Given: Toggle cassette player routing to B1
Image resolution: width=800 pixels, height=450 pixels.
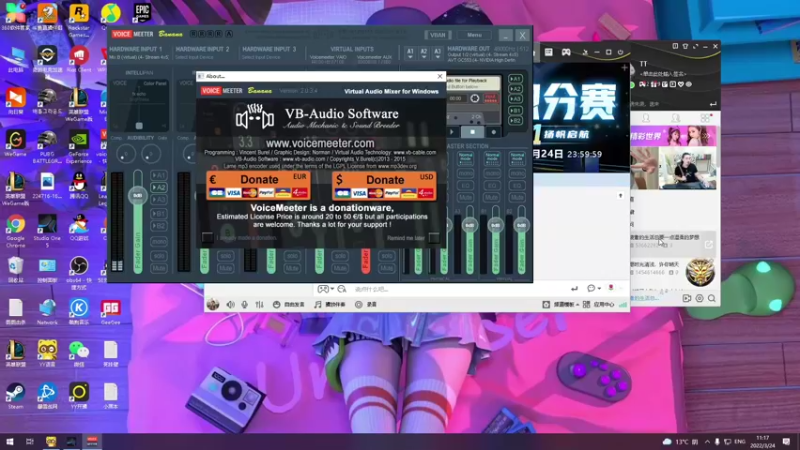Looking at the screenshot, I should [515, 110].
